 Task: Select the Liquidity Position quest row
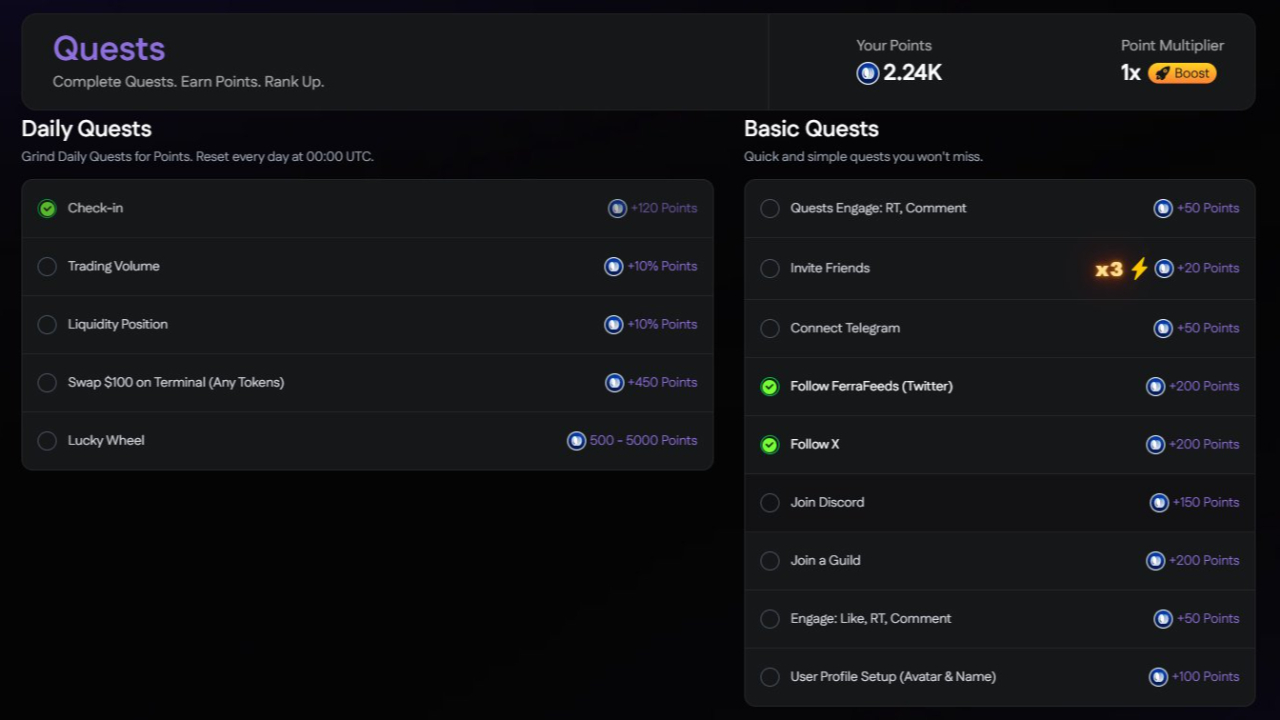118,324
